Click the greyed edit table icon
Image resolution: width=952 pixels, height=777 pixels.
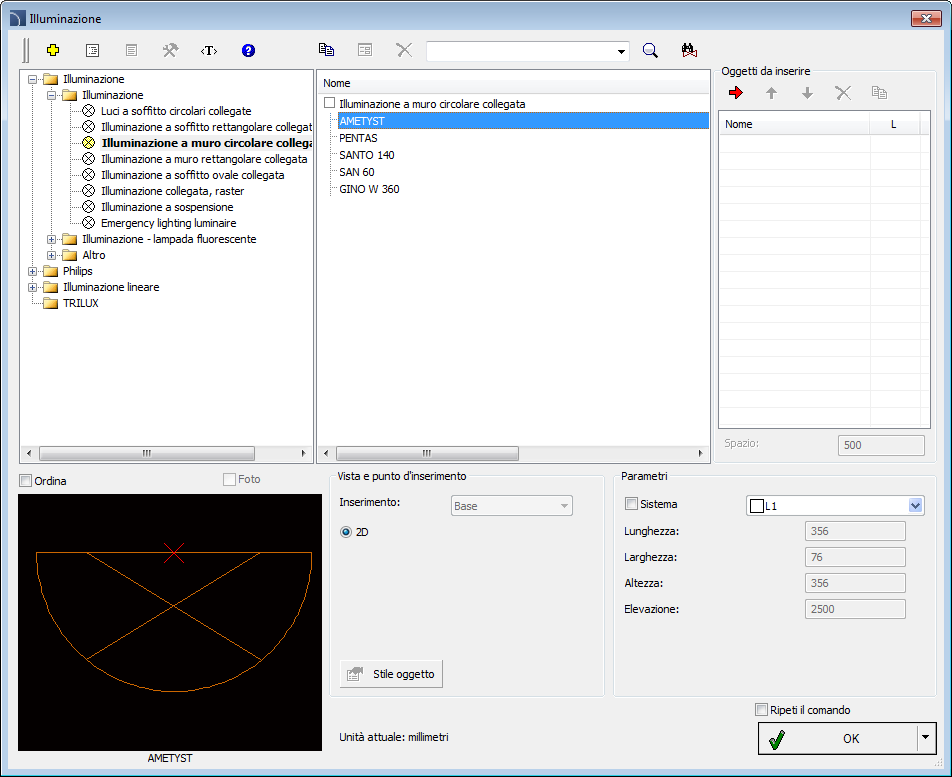point(365,50)
